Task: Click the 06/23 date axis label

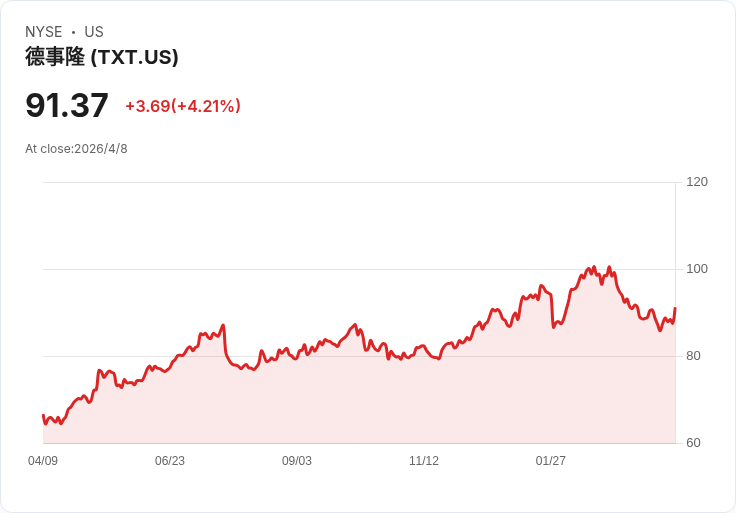Action: pos(170,461)
